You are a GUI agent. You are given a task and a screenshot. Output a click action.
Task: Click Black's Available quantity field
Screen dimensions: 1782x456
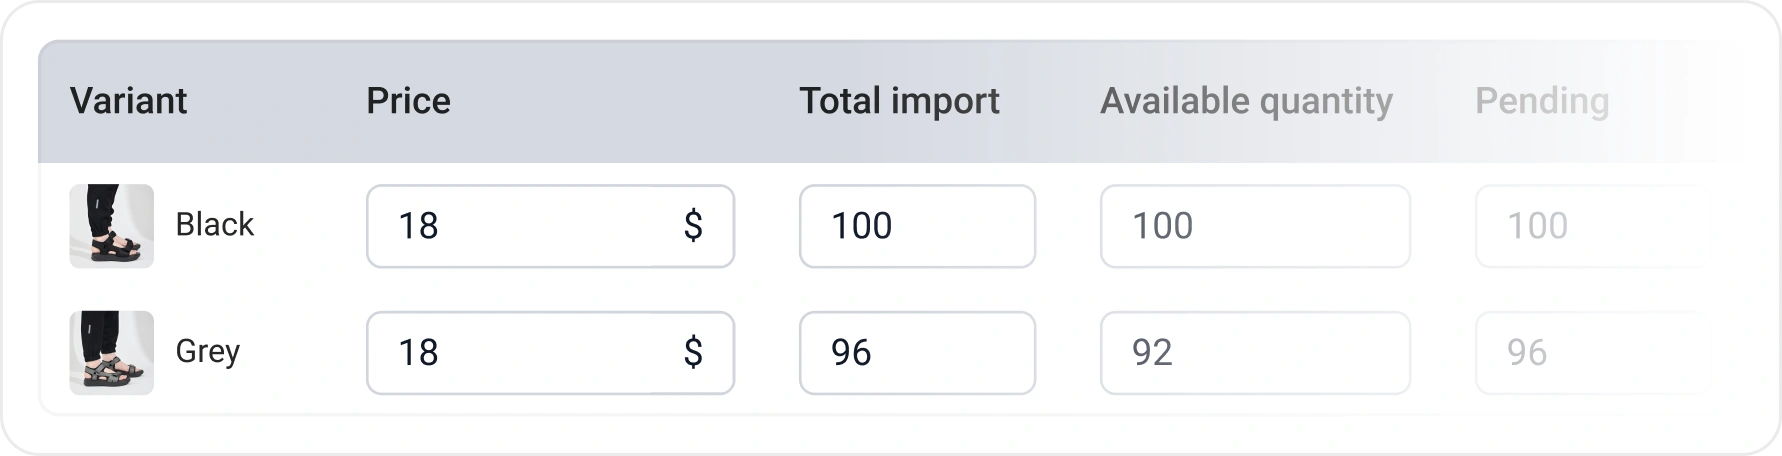tap(1255, 226)
